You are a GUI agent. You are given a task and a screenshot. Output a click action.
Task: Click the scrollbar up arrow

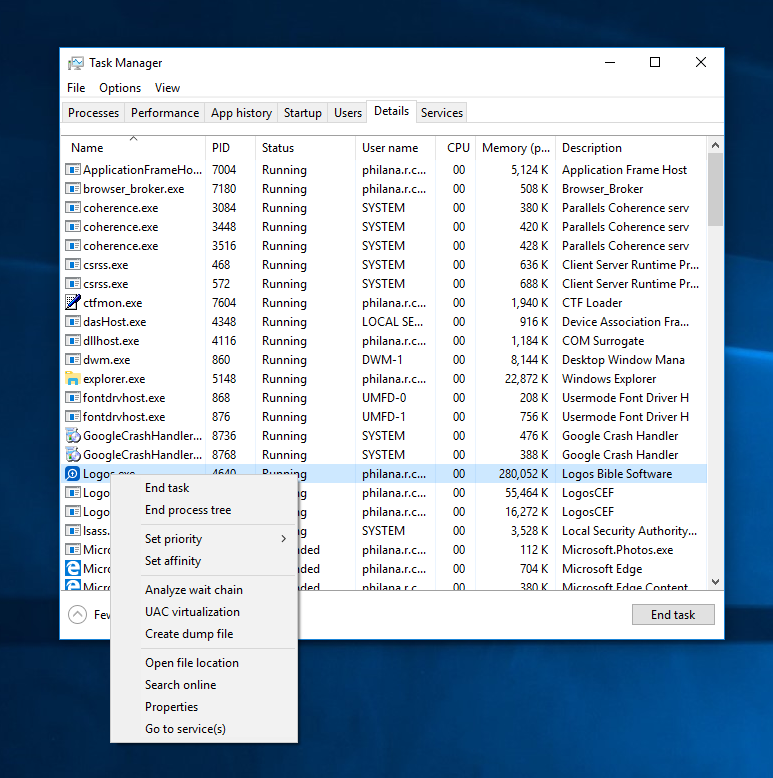coord(715,145)
